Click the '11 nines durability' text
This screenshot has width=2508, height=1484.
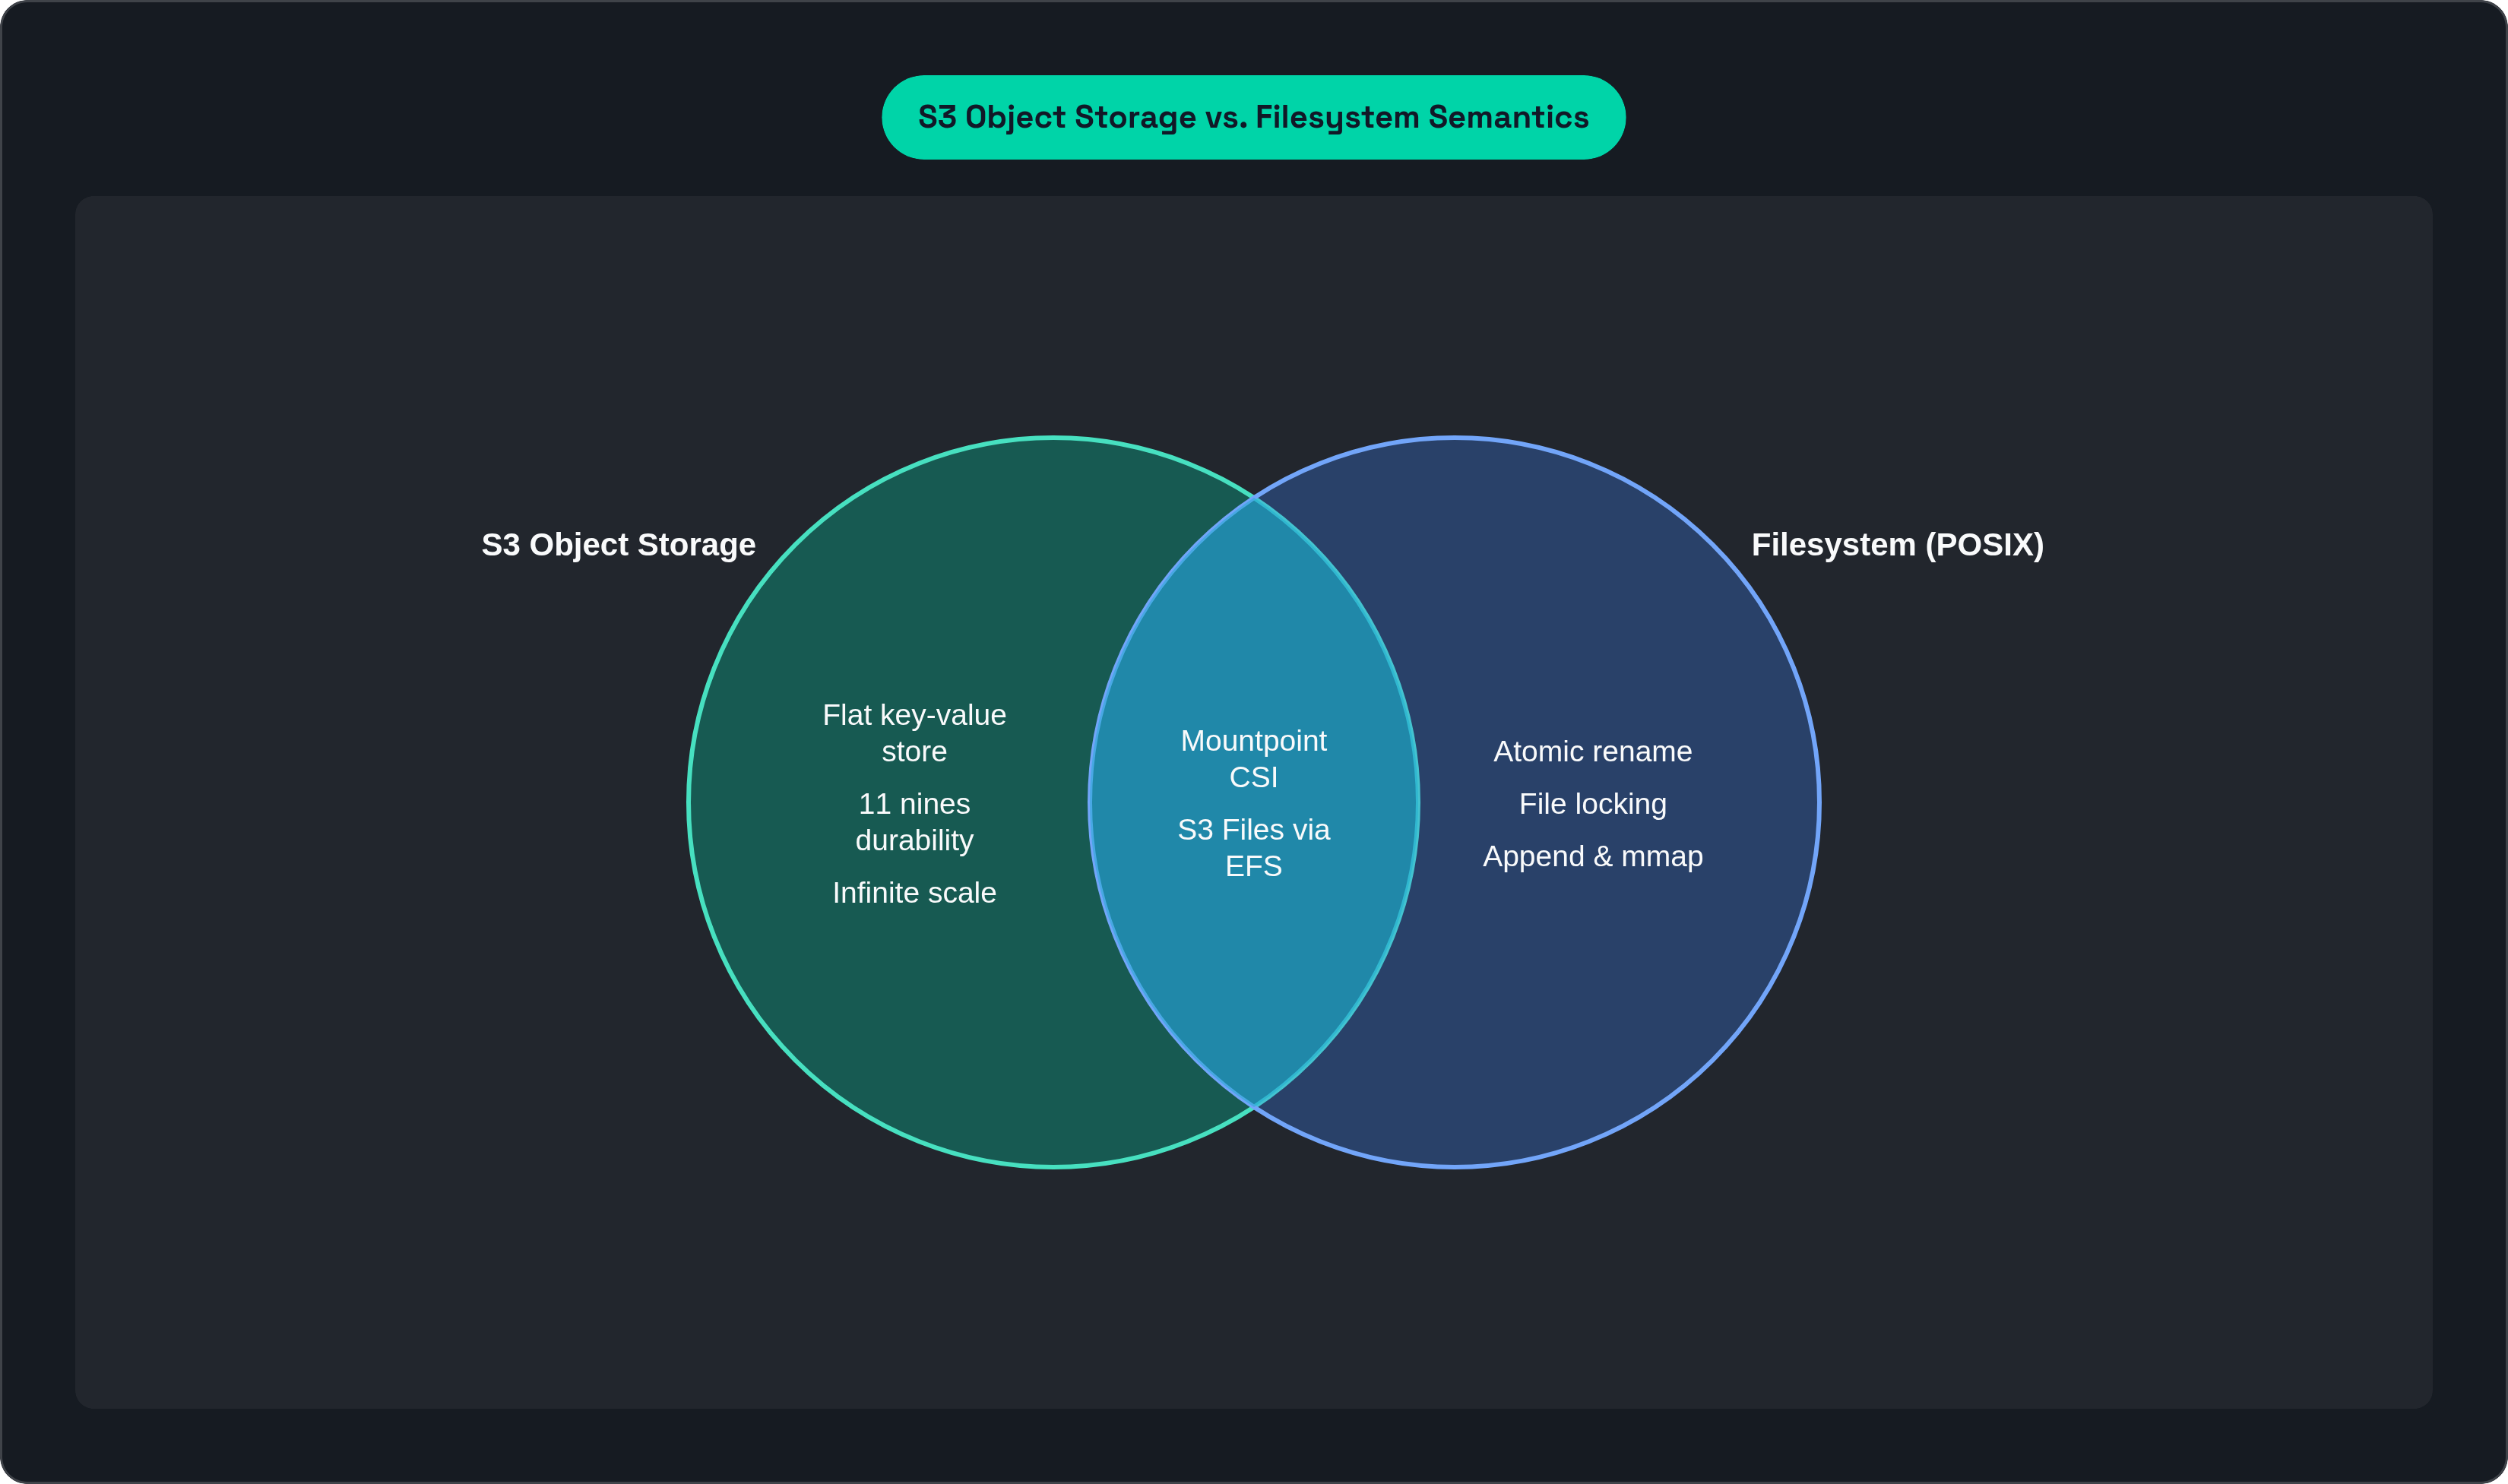914,822
